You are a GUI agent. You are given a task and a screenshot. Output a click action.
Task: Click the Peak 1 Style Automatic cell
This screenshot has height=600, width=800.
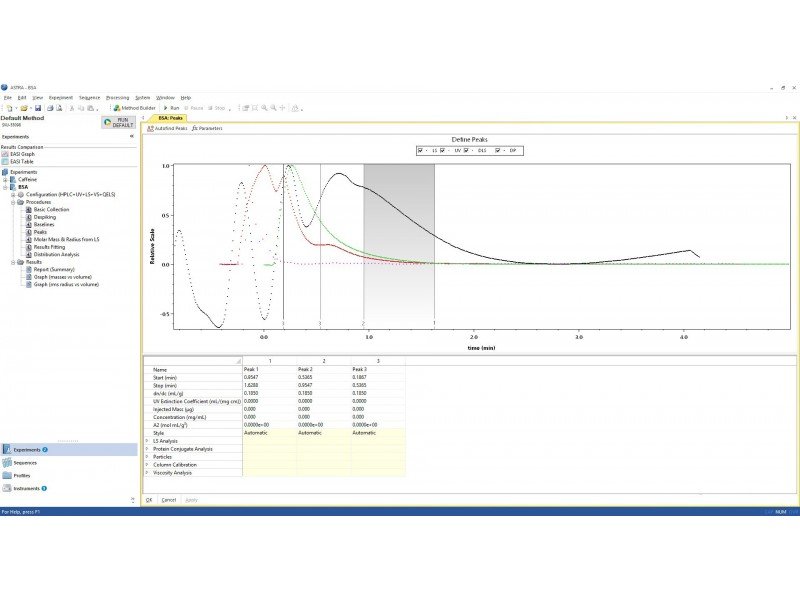(269, 433)
